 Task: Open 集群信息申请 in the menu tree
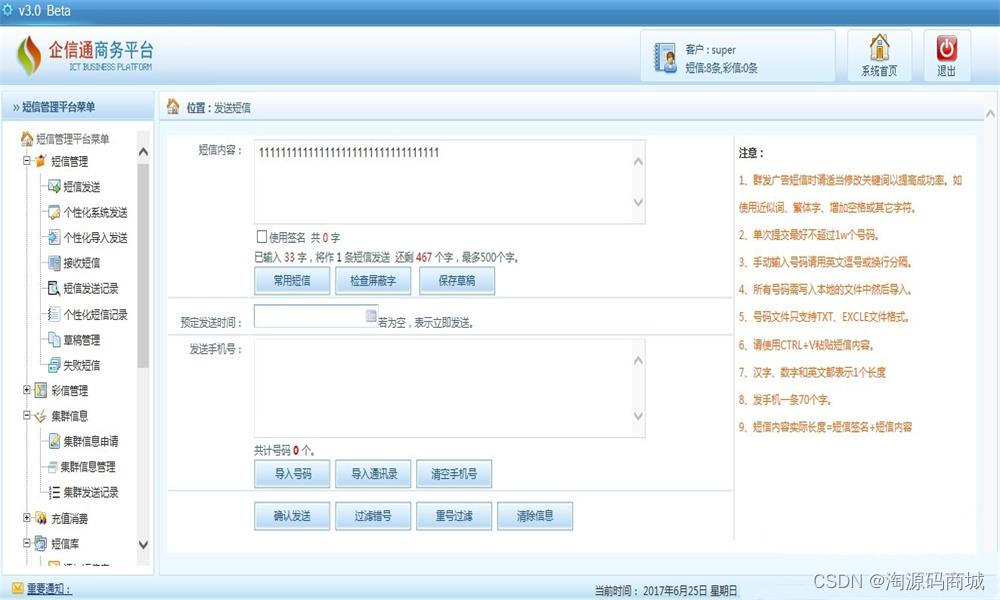click(91, 441)
